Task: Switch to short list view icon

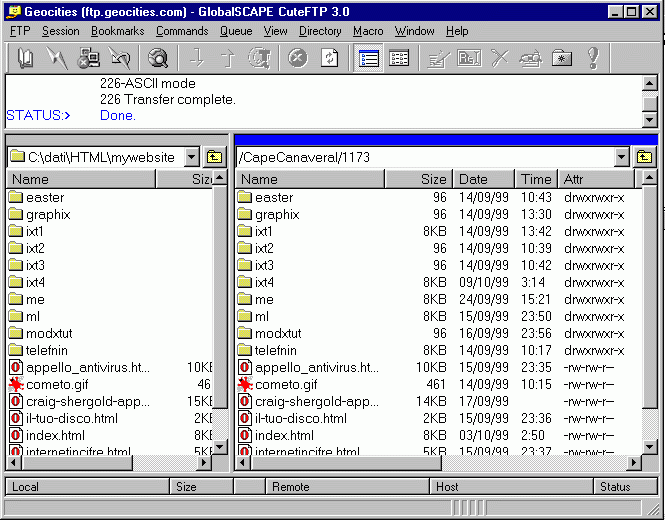Action: point(368,58)
